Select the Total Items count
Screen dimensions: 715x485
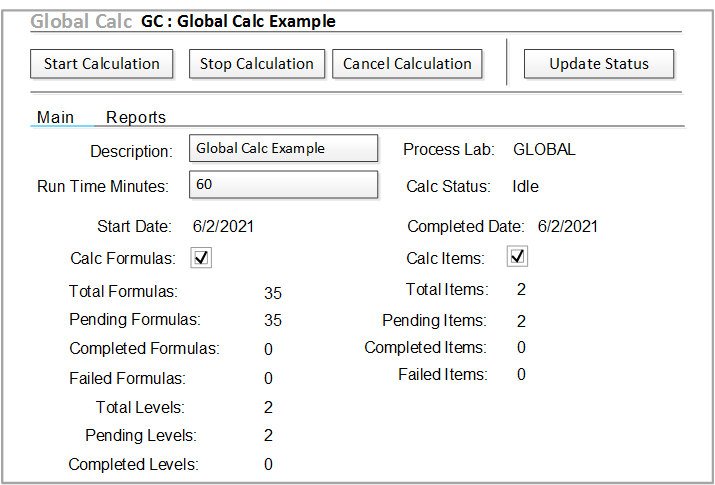tap(521, 290)
